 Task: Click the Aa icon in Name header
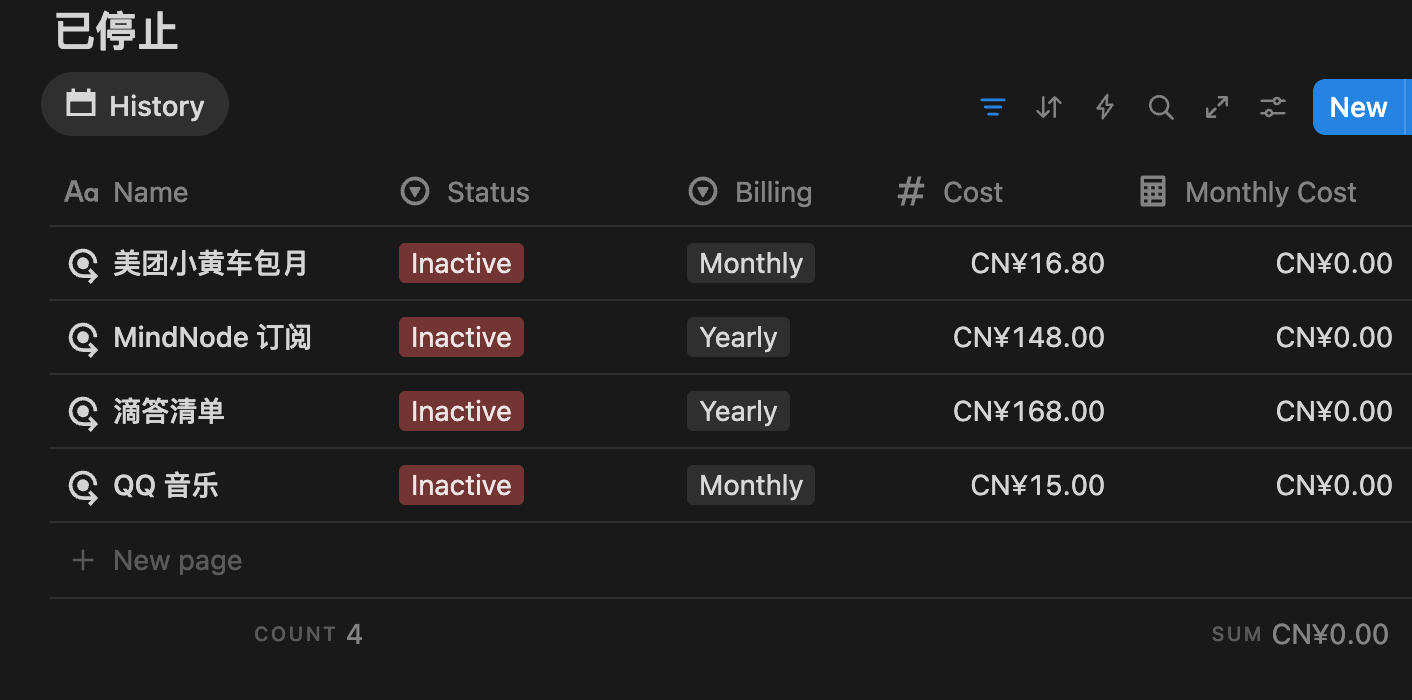pos(81,192)
